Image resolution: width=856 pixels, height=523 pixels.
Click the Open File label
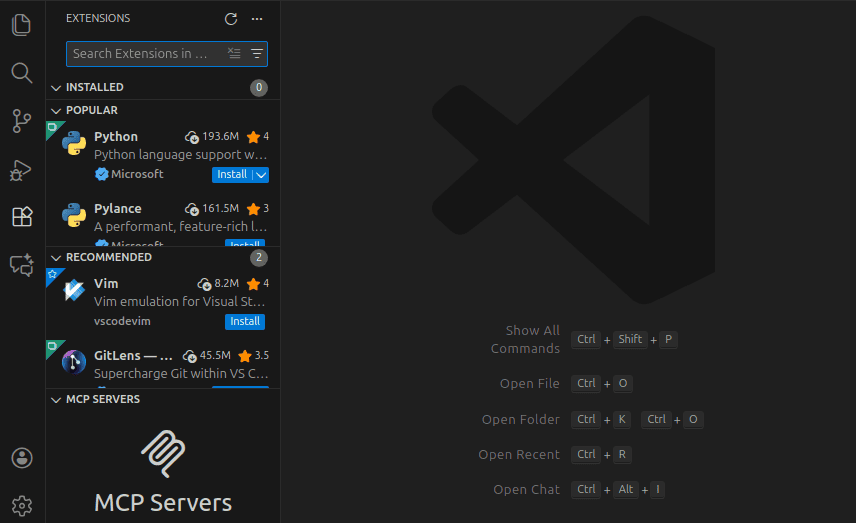530,384
